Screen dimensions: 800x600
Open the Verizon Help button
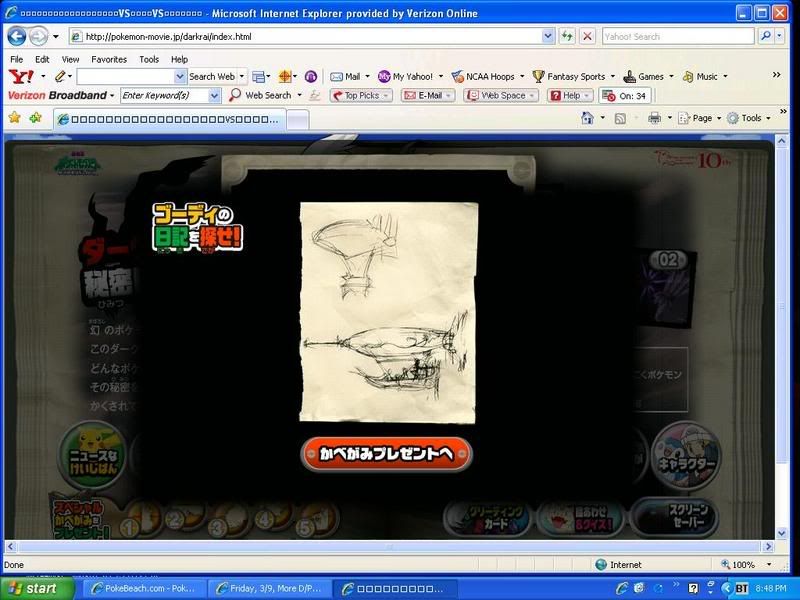[570, 95]
